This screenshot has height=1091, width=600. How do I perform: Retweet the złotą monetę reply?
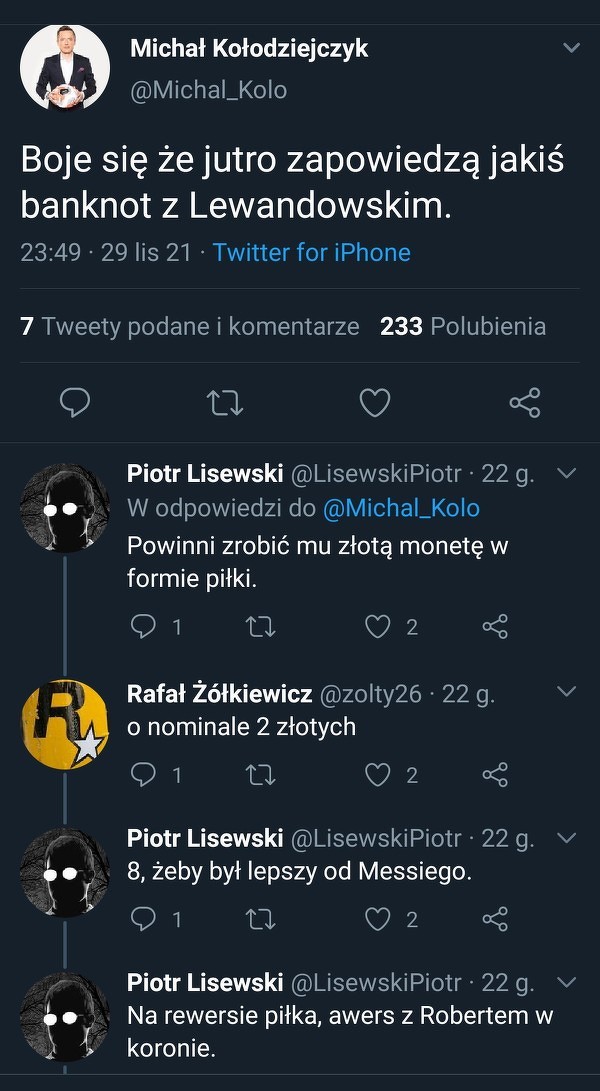point(260,626)
